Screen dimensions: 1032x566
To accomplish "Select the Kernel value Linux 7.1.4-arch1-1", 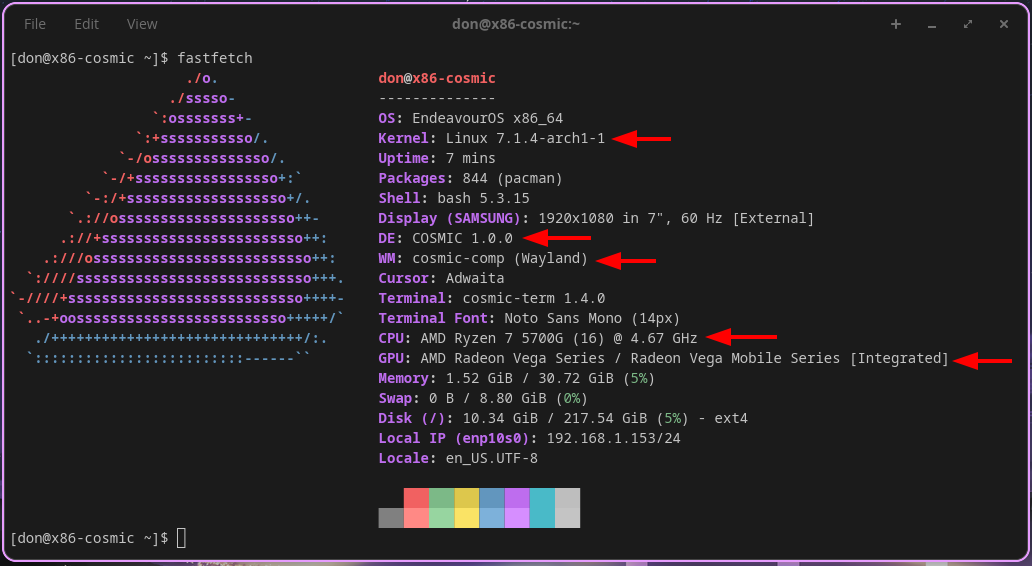I will 525,138.
